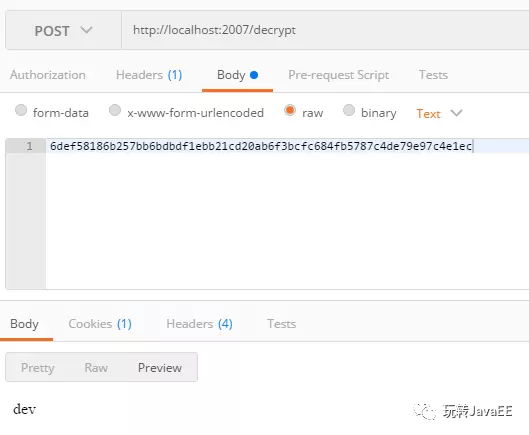Open the POST method dropdown
529x435 pixels.
63,30
